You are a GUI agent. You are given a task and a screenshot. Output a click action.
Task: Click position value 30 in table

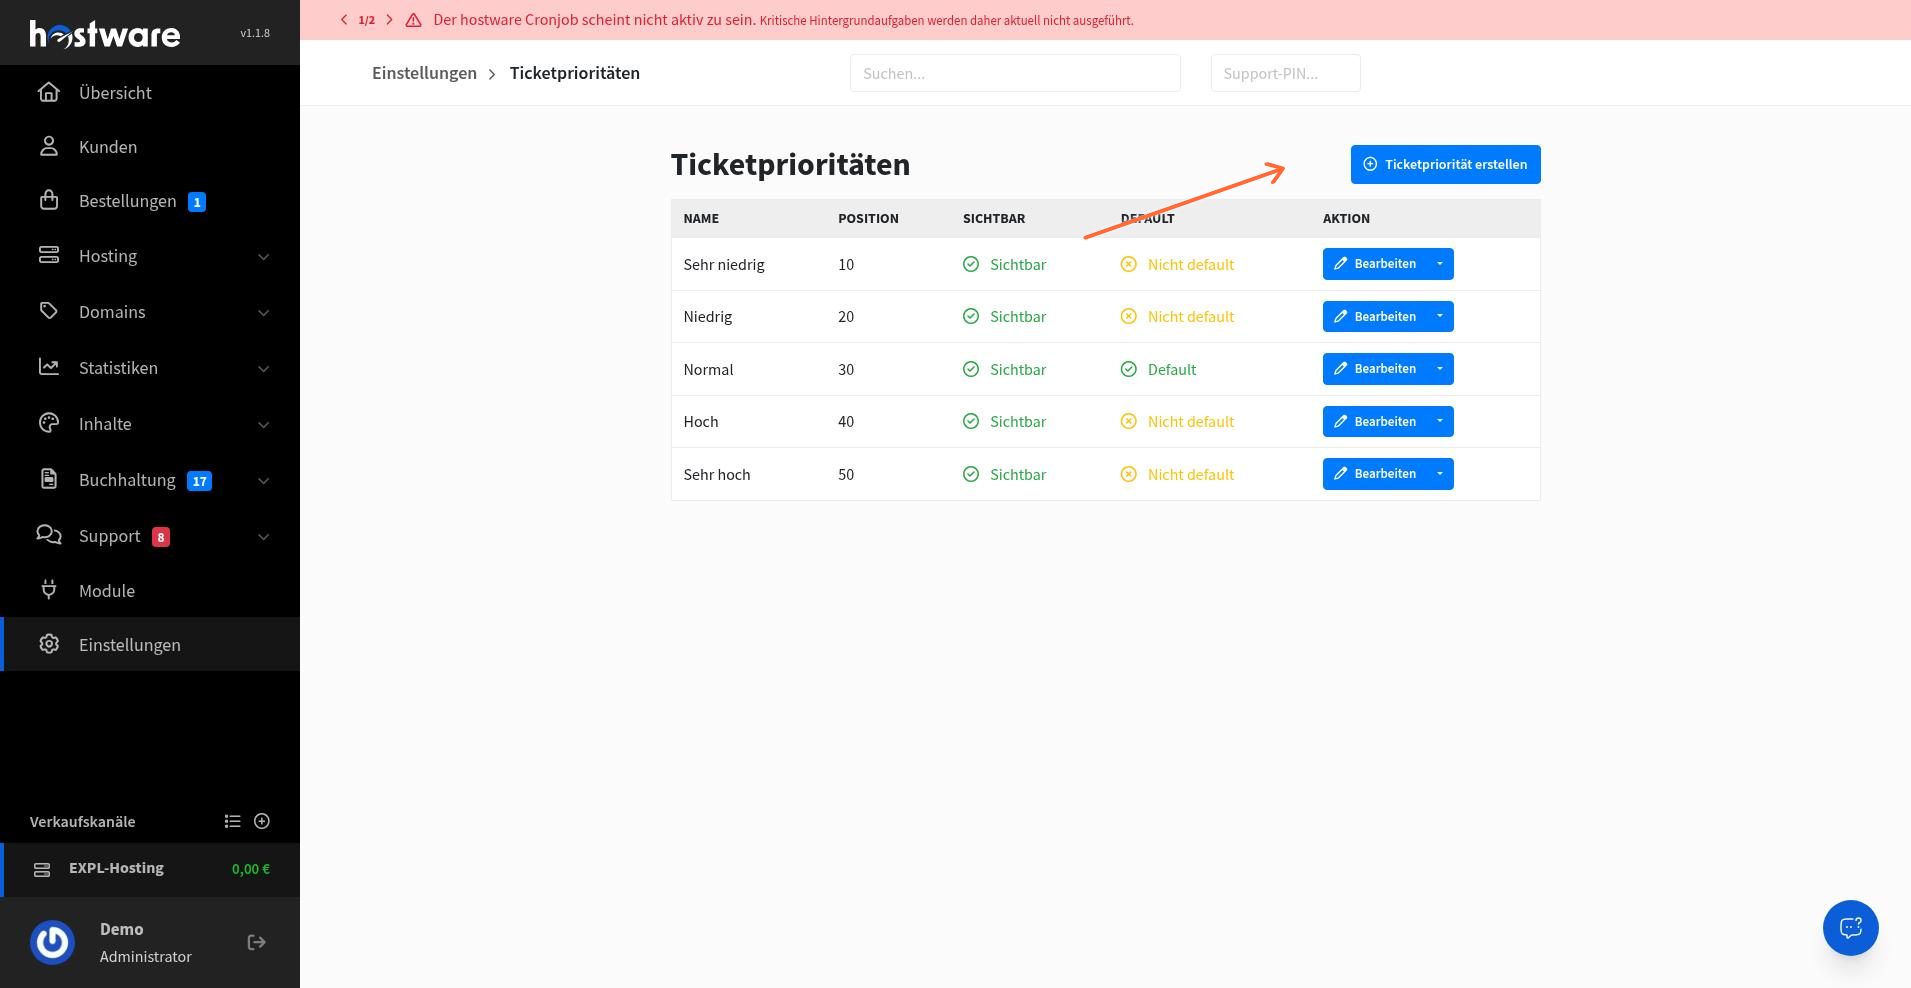[x=846, y=370]
